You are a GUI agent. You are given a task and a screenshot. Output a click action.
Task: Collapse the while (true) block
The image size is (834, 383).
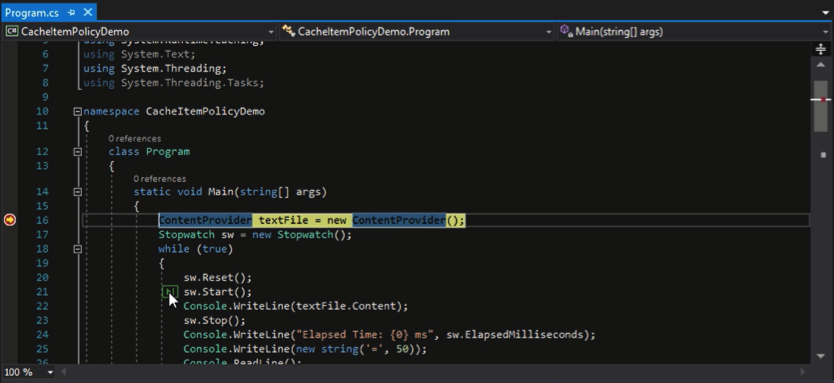click(x=78, y=249)
